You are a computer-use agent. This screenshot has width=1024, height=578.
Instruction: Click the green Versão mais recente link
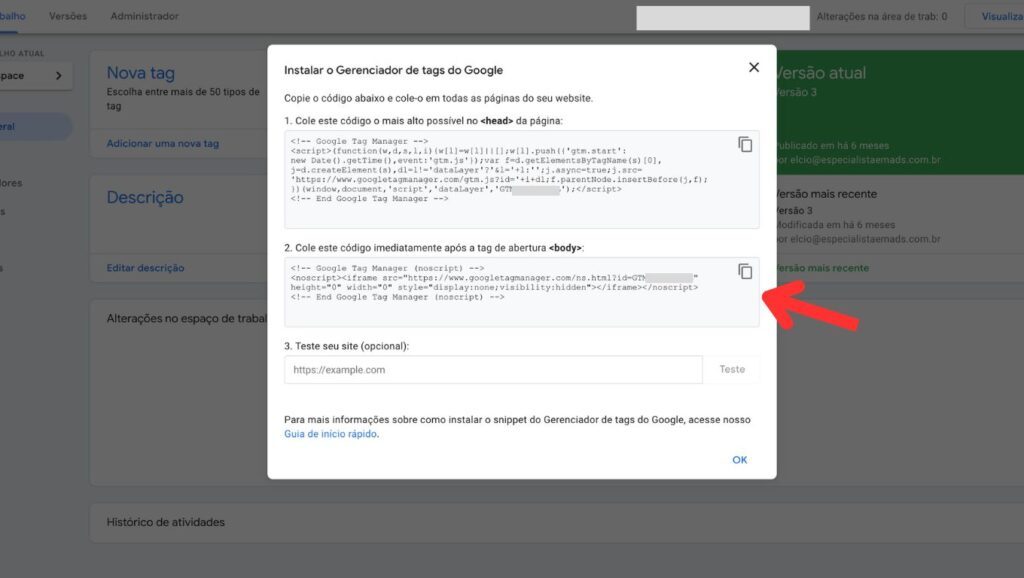tap(822, 268)
